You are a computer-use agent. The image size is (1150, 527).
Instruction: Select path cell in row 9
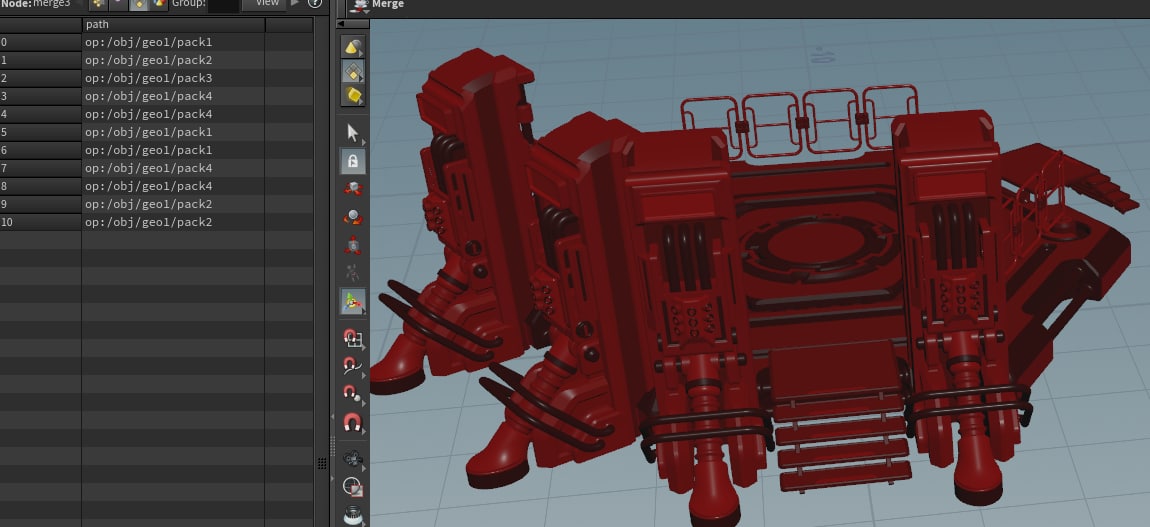(x=173, y=204)
